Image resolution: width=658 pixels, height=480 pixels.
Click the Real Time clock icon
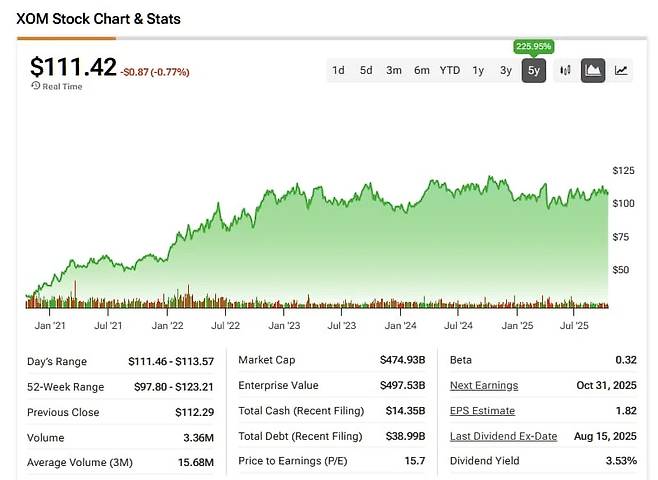[35, 86]
